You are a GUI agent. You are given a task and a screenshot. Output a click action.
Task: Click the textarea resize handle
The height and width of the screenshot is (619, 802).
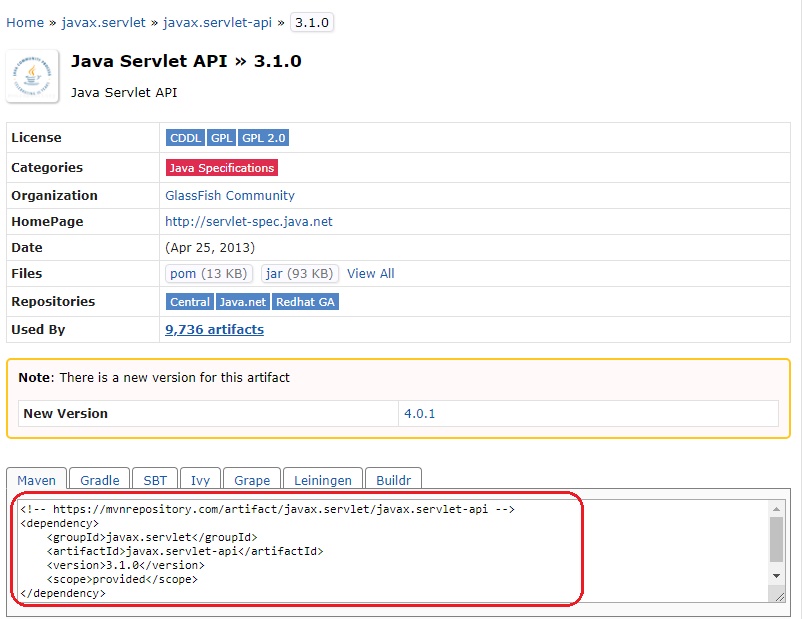coord(779,596)
